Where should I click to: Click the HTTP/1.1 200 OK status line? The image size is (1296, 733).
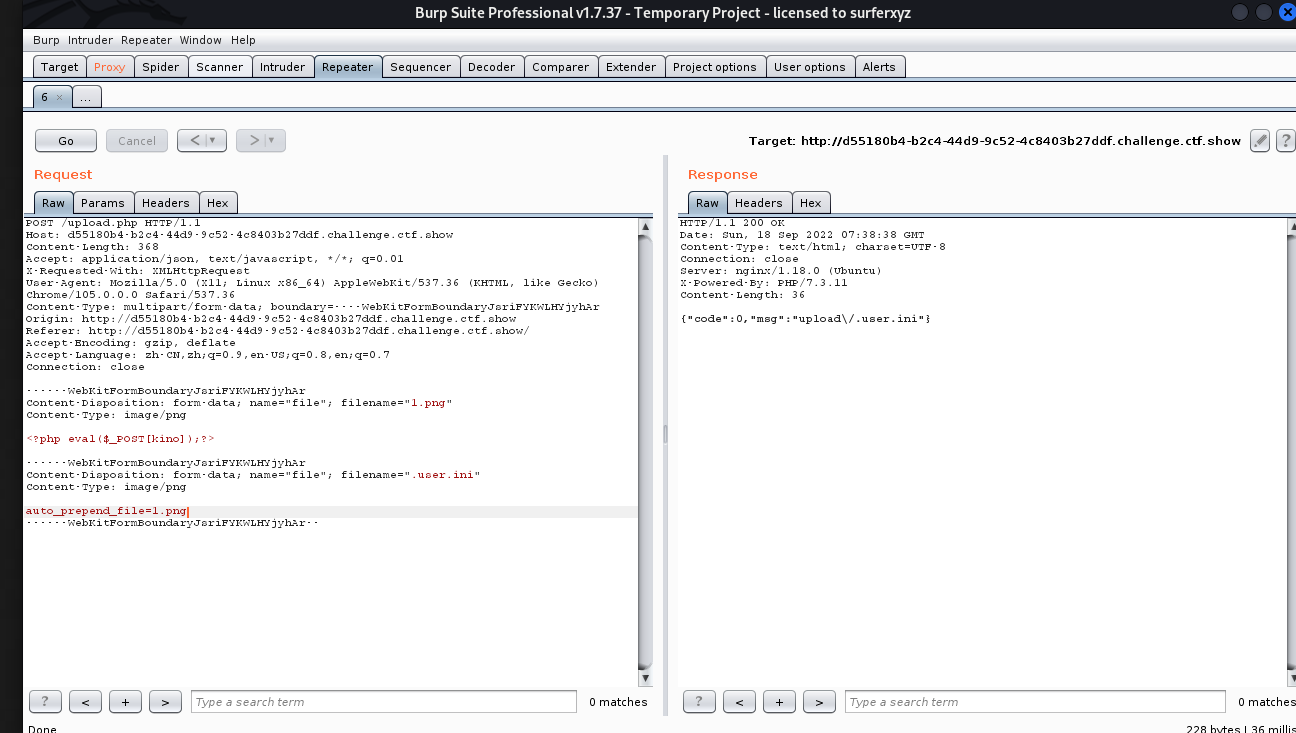732,223
